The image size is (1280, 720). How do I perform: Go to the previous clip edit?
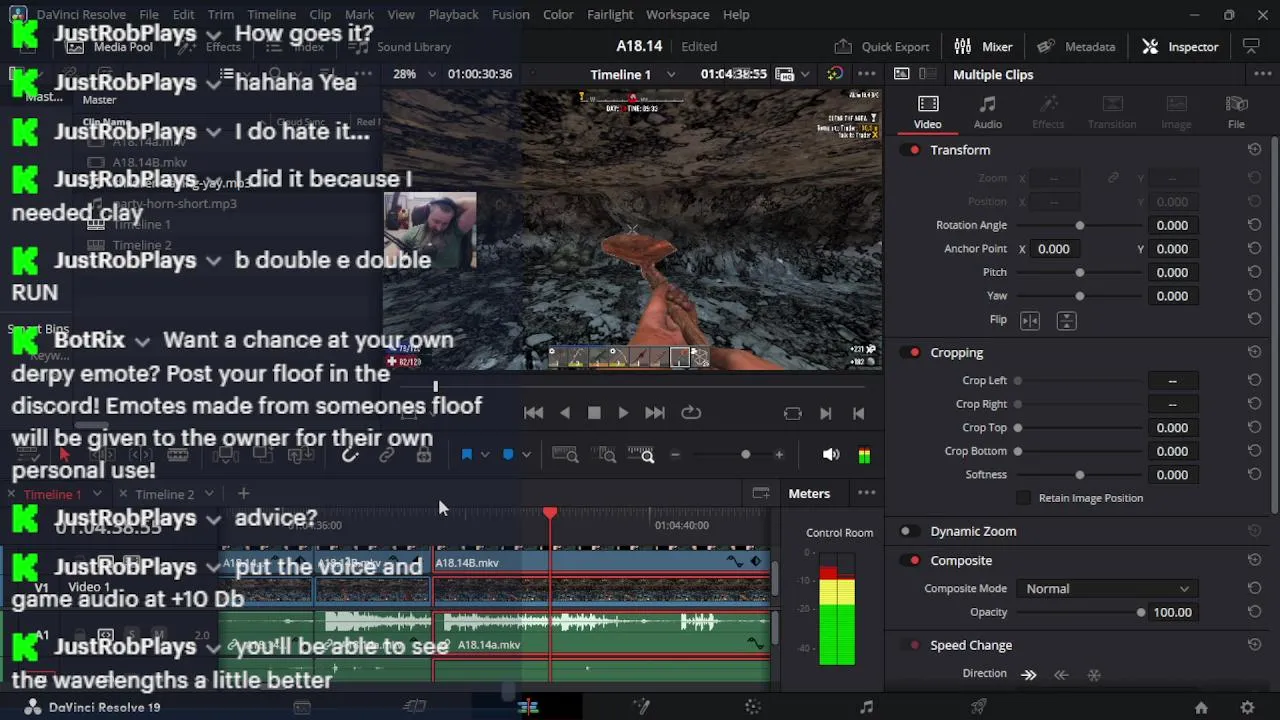coord(858,413)
